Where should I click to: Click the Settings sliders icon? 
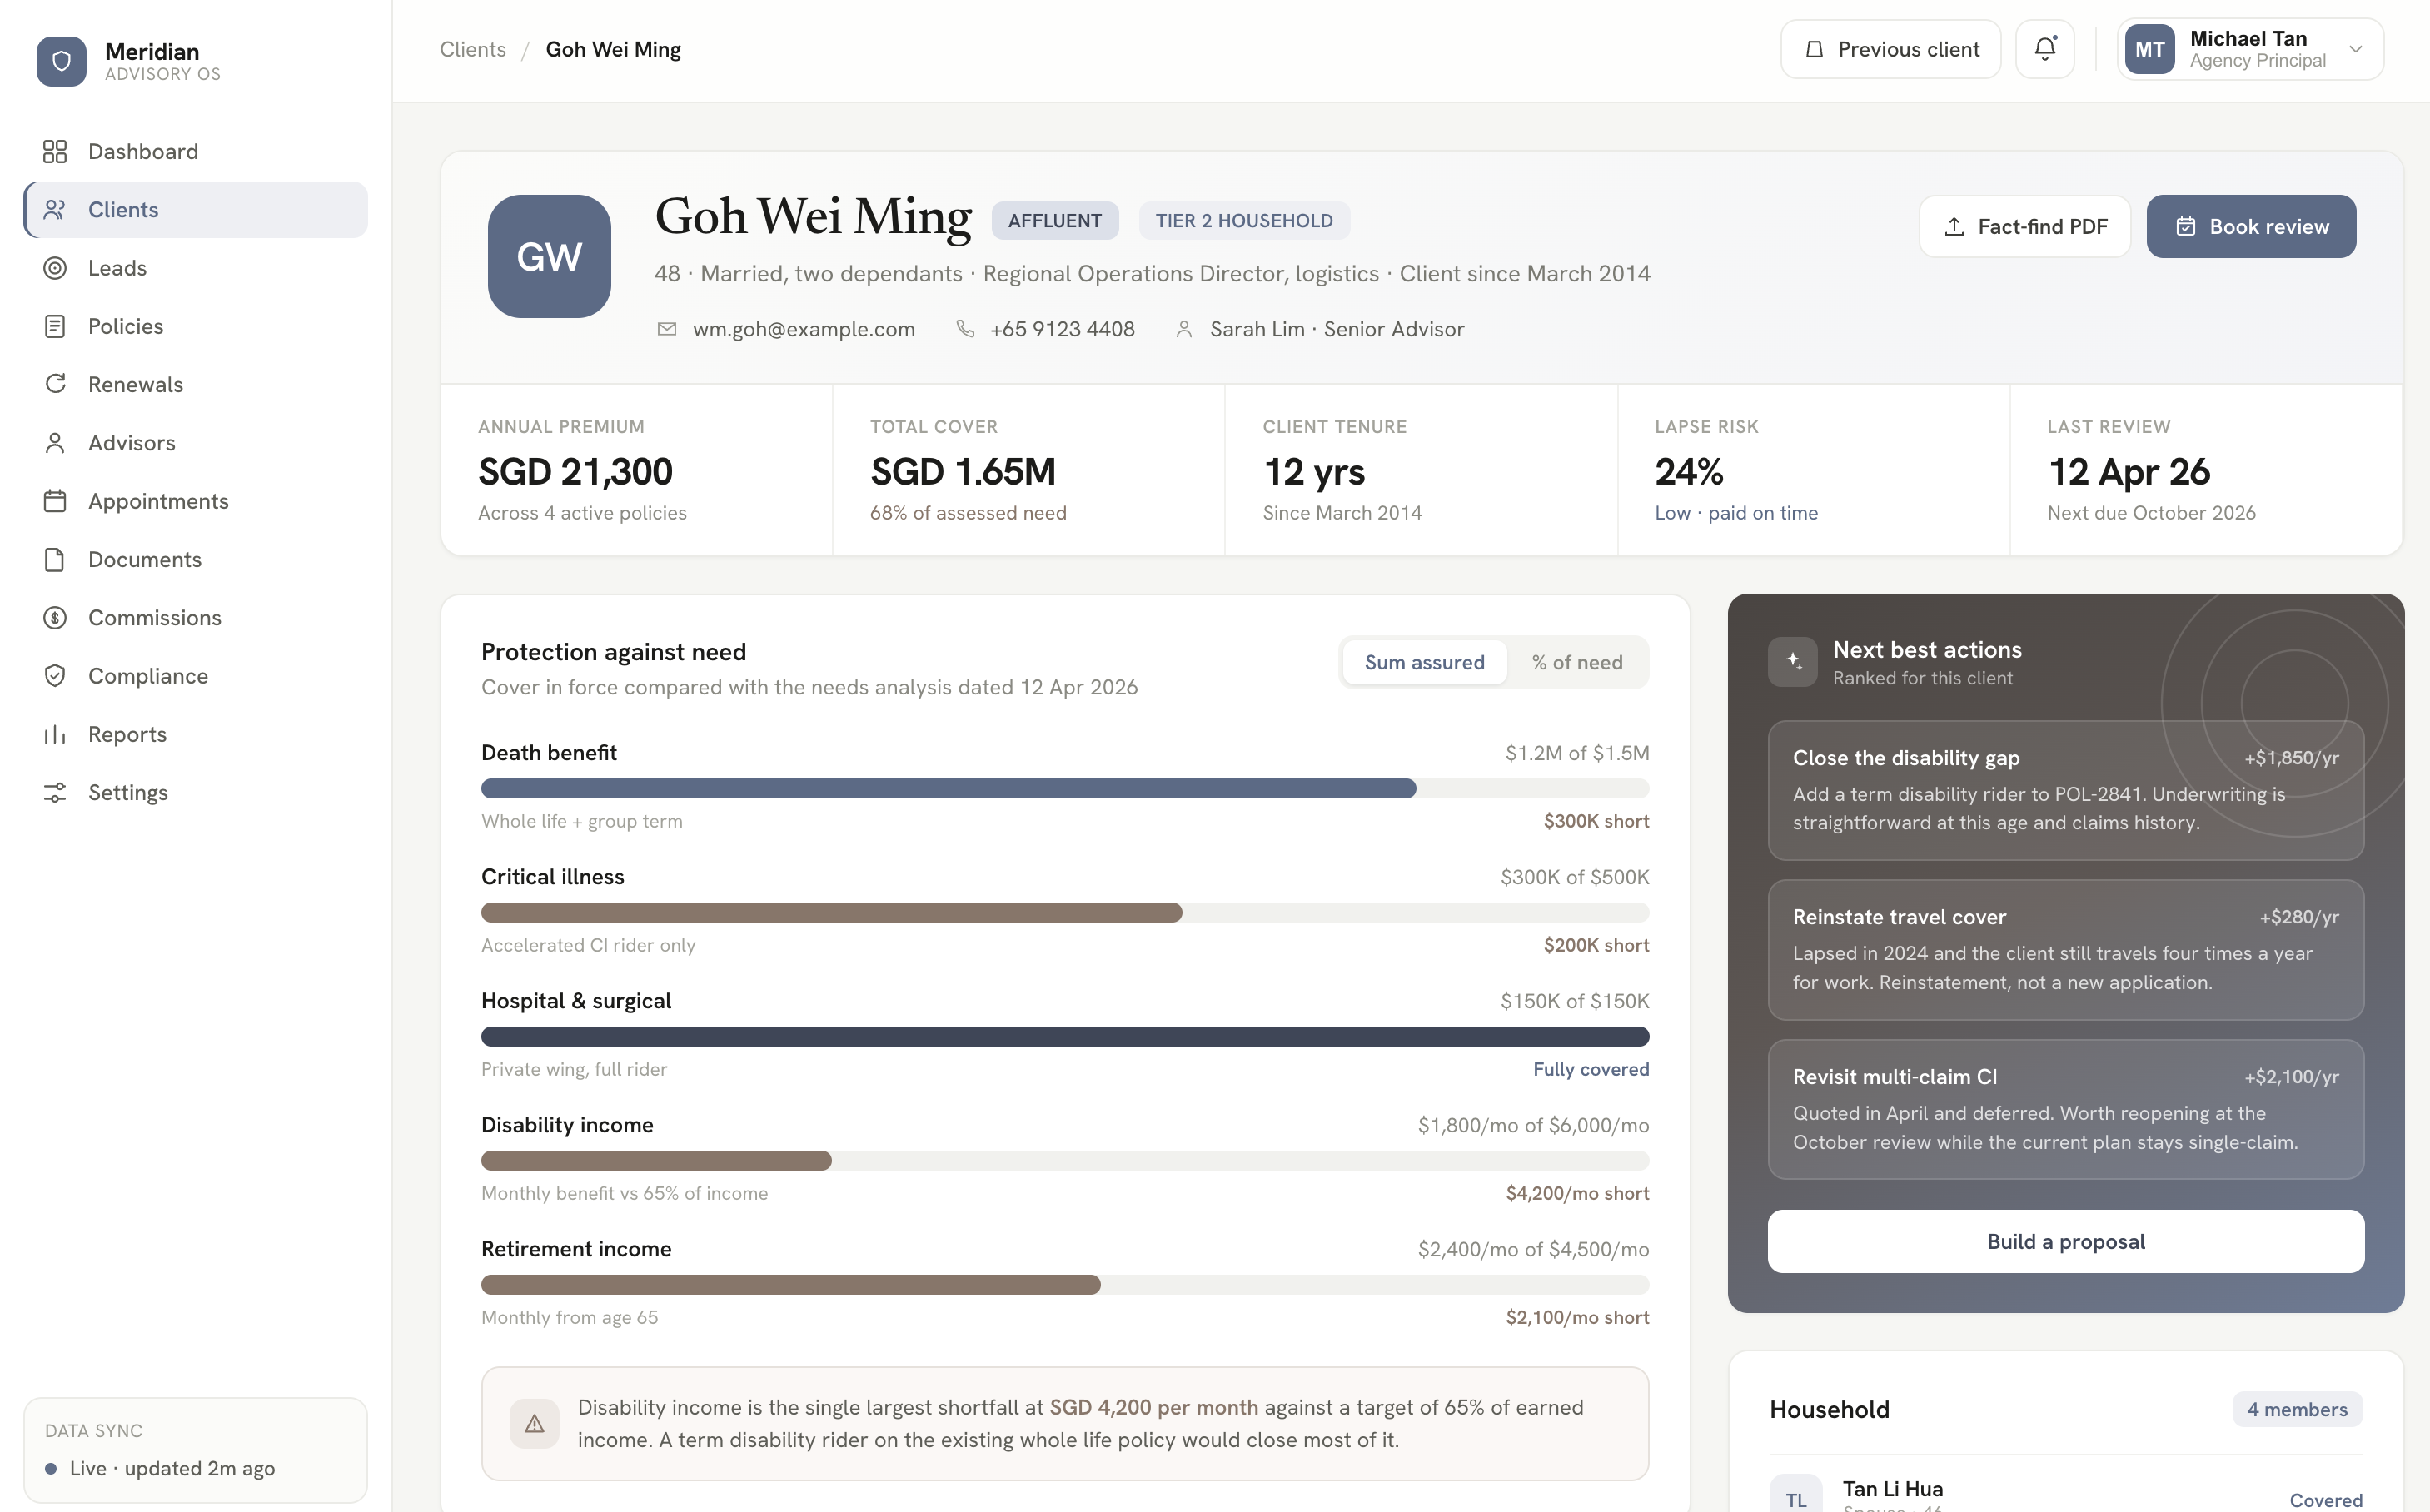(x=55, y=793)
